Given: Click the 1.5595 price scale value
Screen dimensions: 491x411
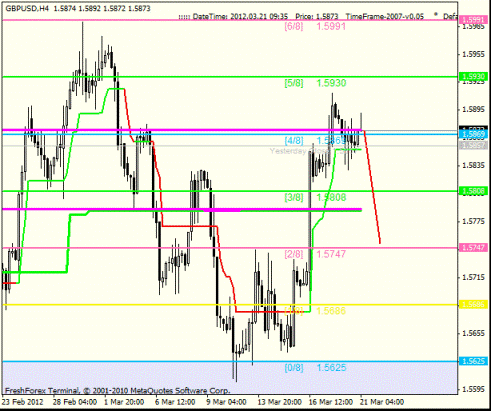Looking at the screenshot, I should [474, 389].
